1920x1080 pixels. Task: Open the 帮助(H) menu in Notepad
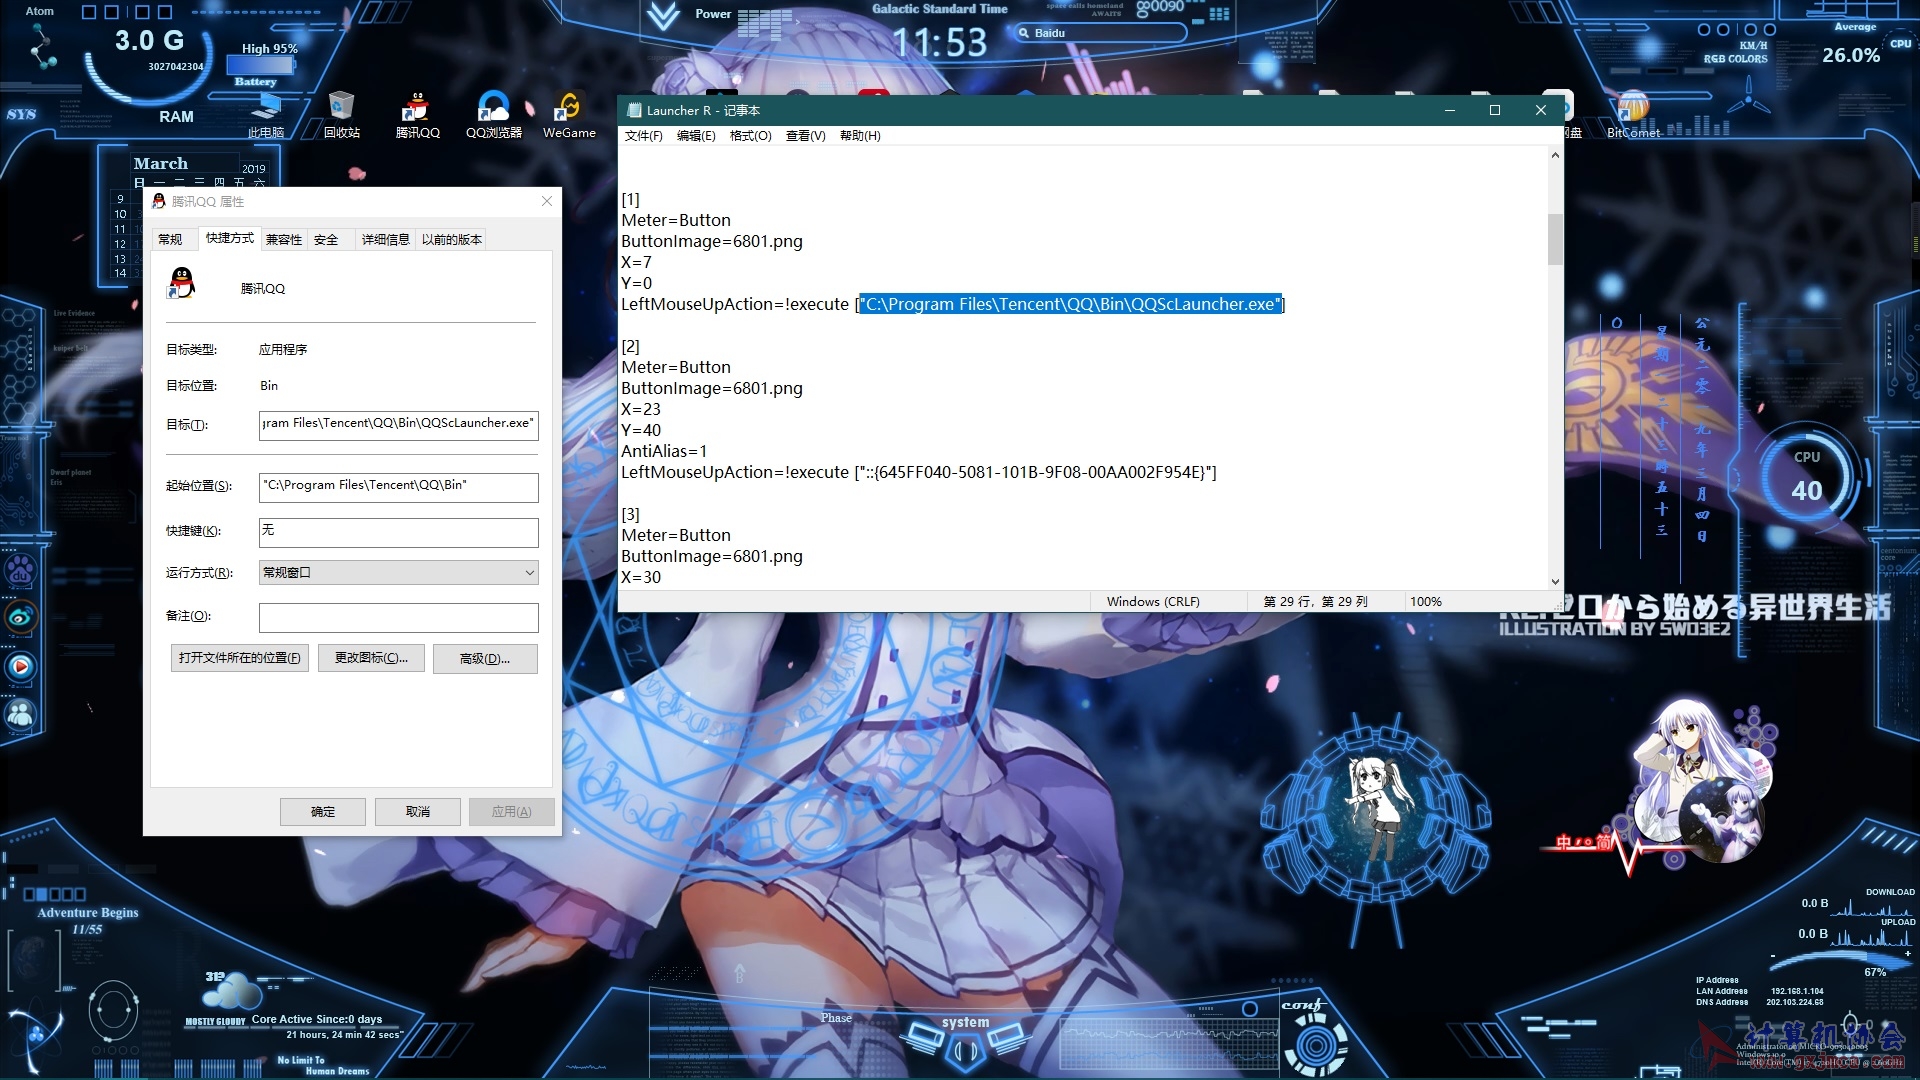860,136
